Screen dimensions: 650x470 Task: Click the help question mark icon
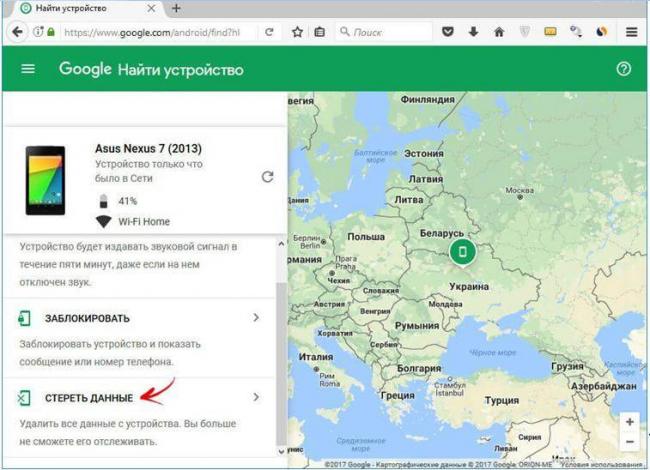624,69
